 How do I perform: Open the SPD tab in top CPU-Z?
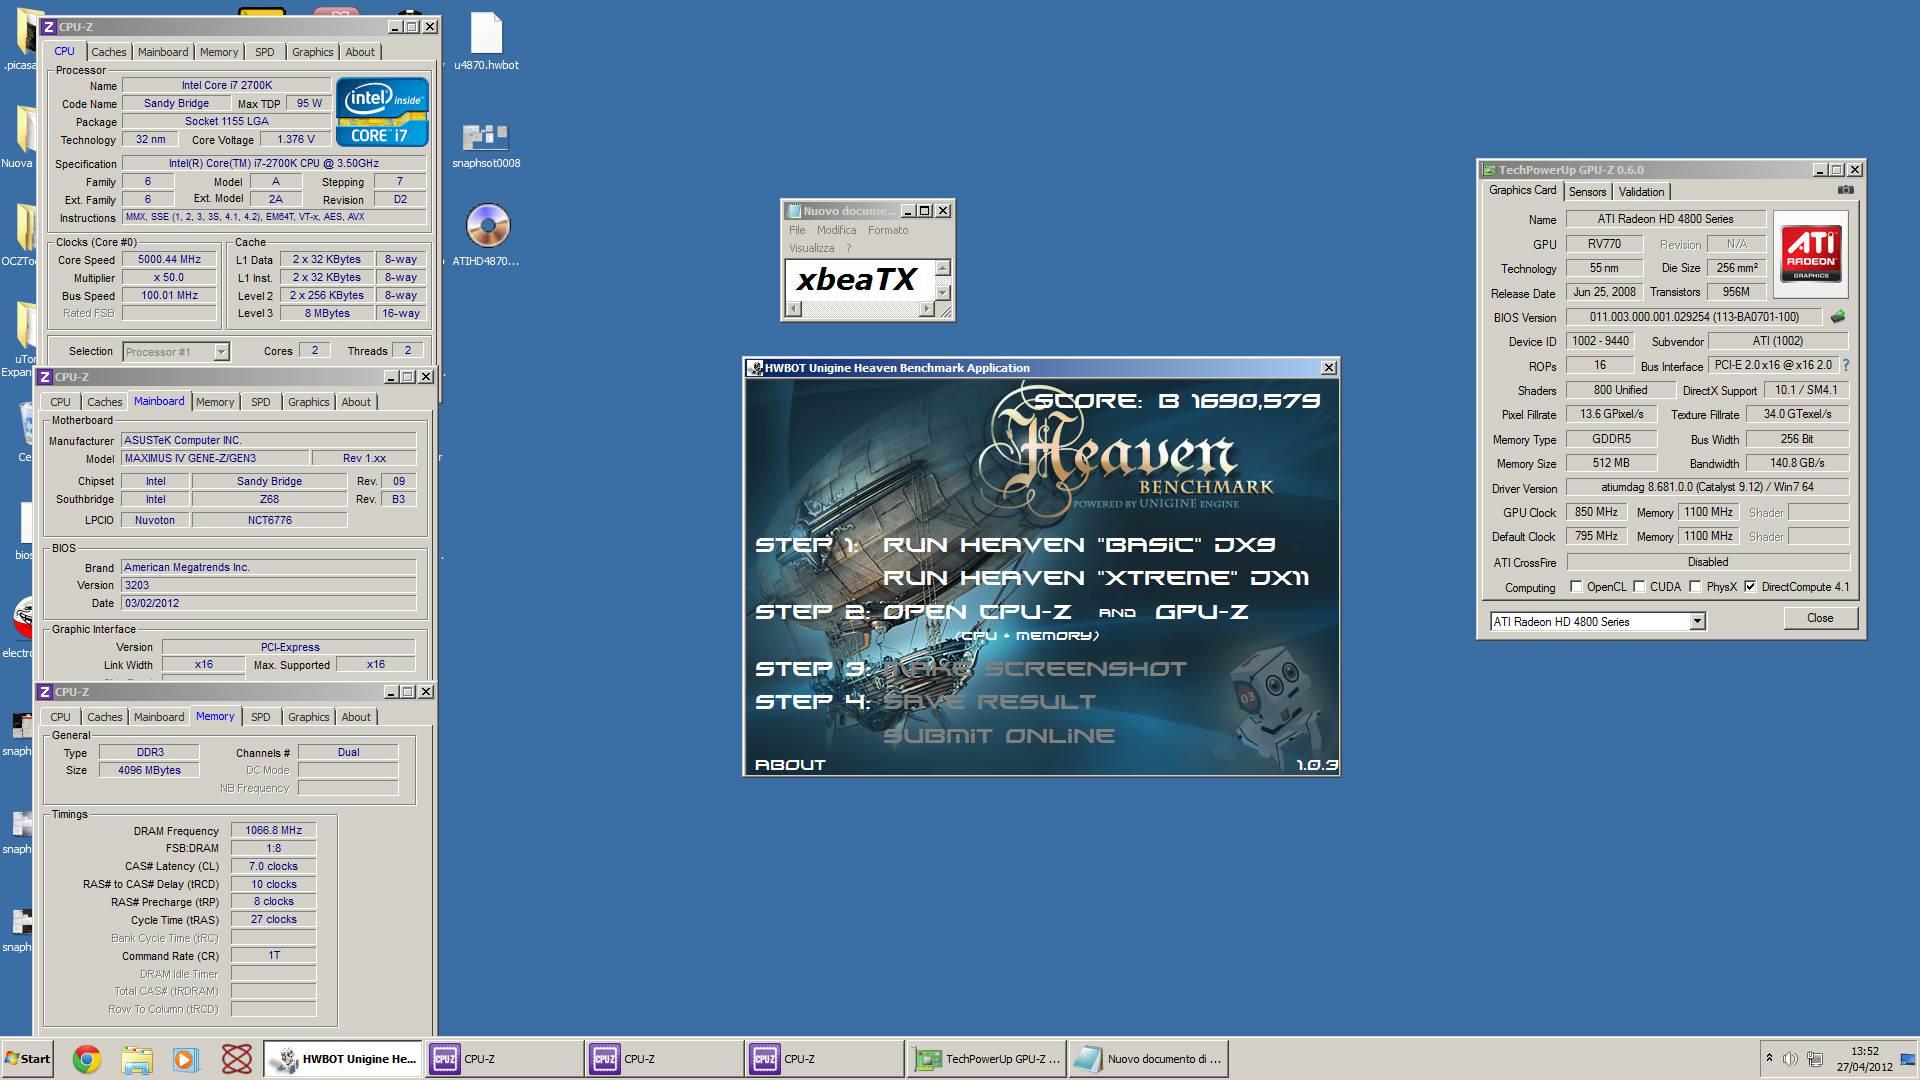(x=264, y=52)
